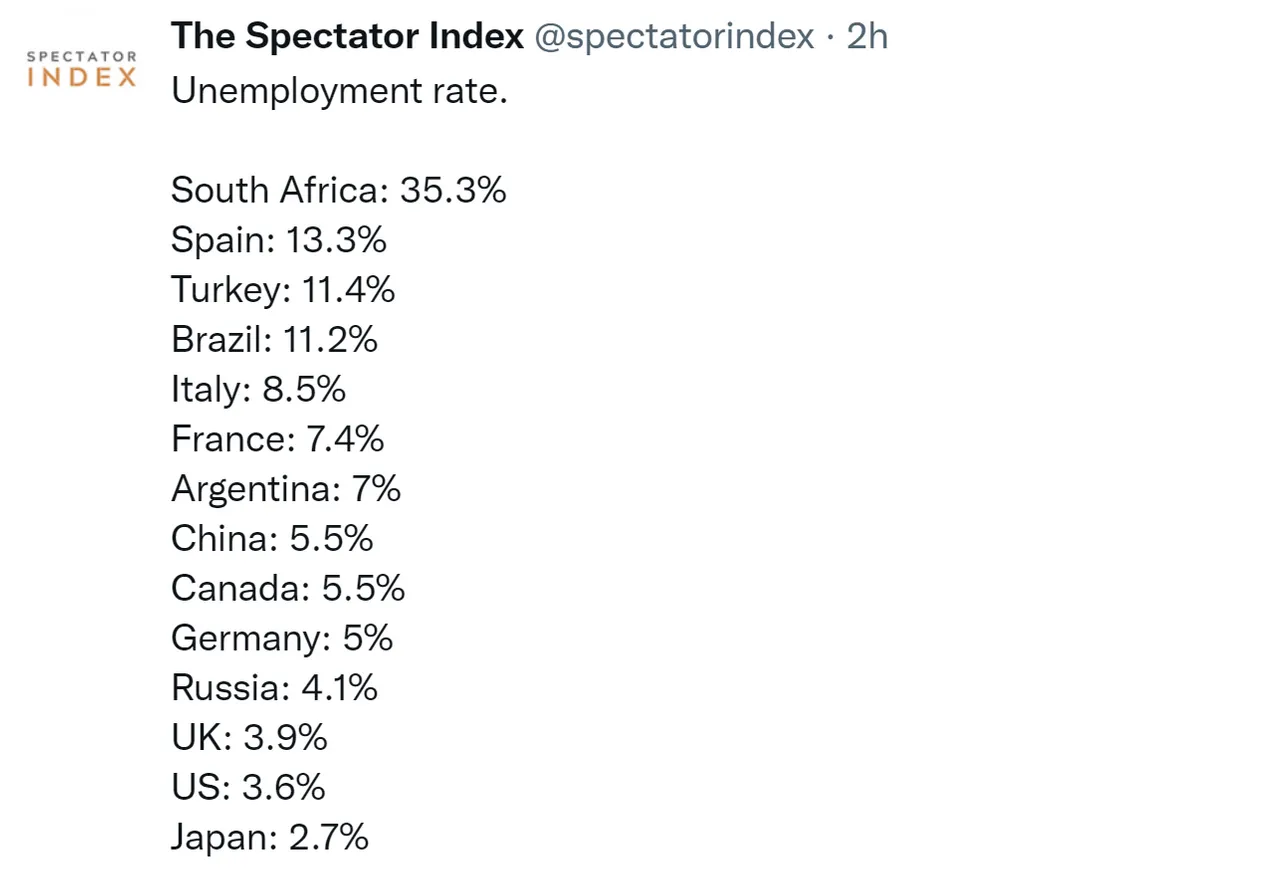The width and height of the screenshot is (1280, 881).
Task: Click the Argentina: 7% entry
Action: [286, 489]
